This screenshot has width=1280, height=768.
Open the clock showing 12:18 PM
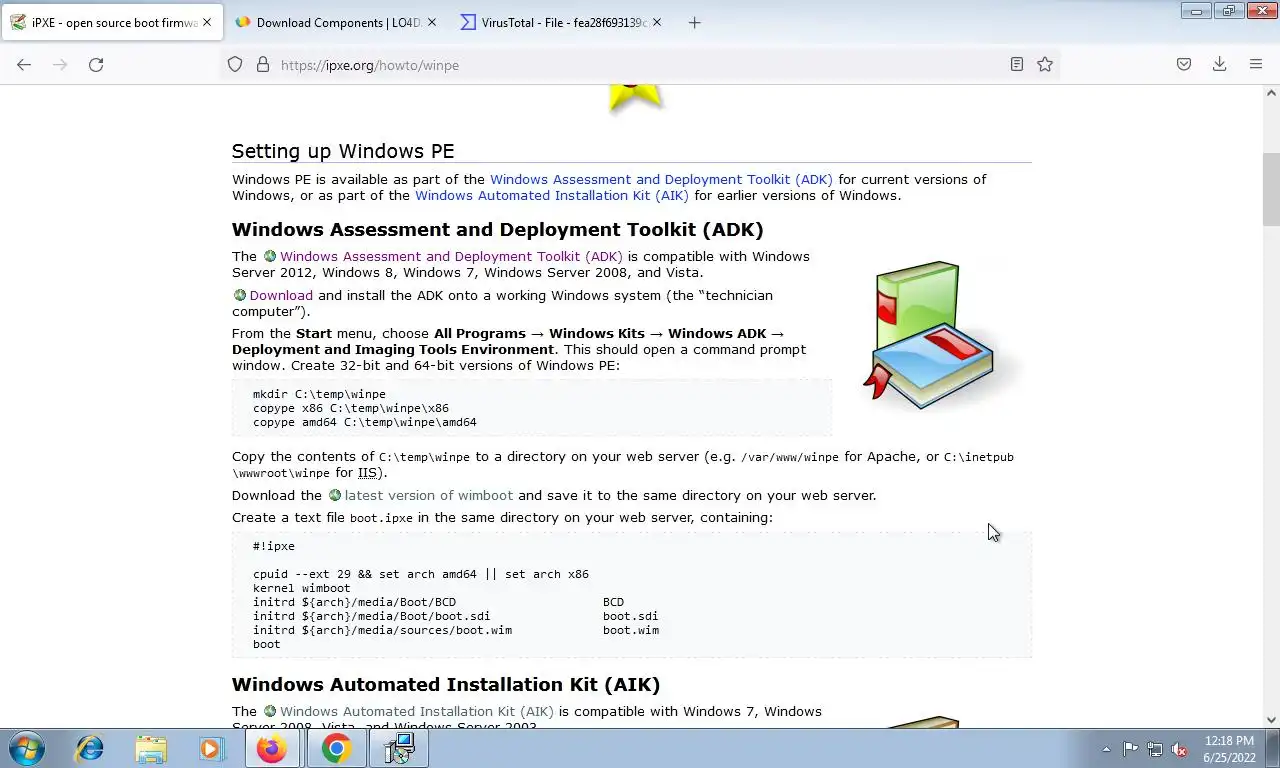(1229, 749)
